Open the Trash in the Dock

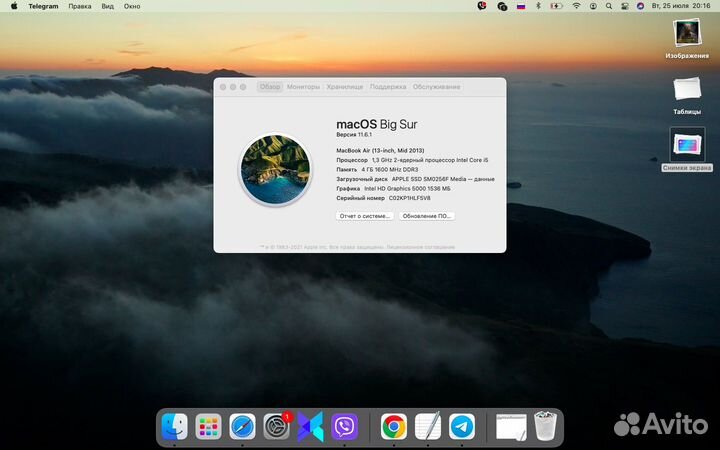(545, 426)
